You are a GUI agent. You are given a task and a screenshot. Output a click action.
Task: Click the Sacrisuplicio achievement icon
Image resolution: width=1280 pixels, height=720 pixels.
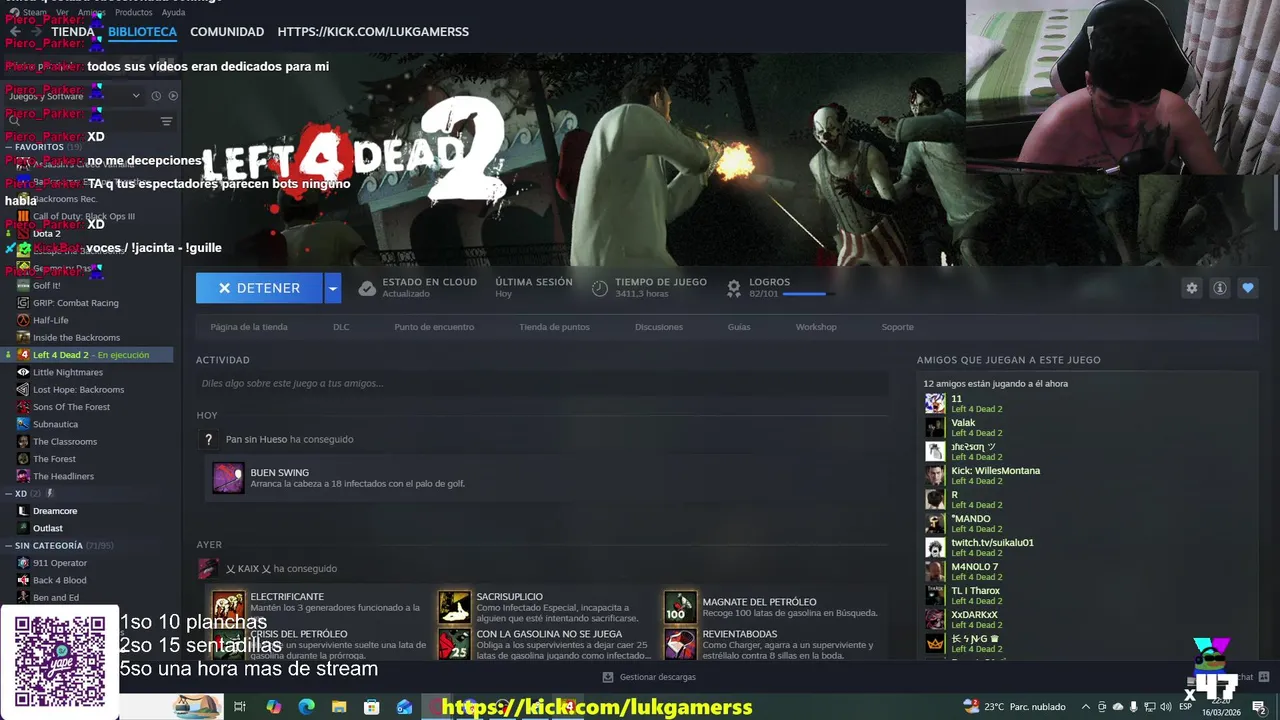tap(454, 607)
